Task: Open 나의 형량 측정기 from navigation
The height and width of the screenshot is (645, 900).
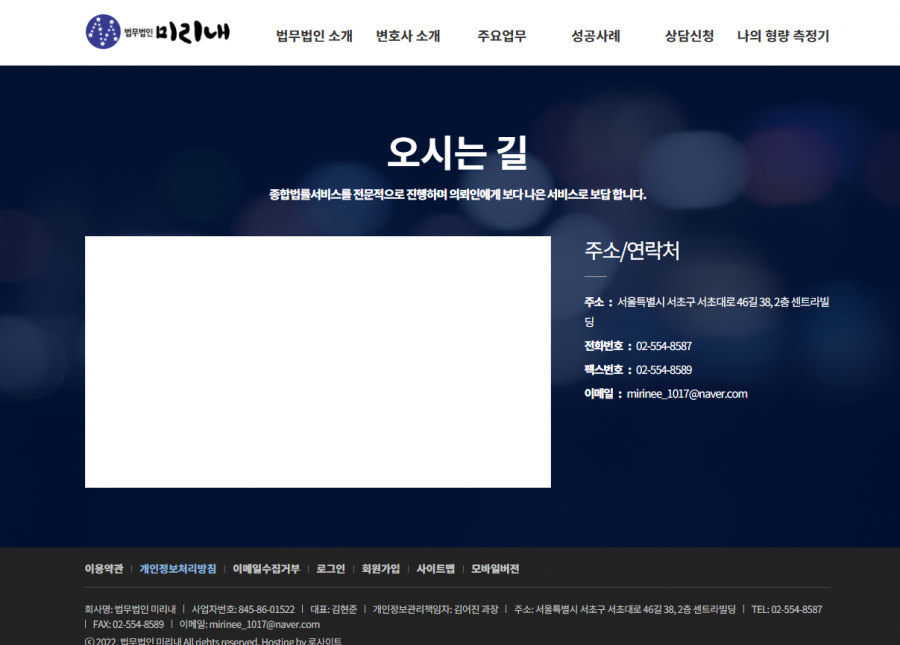Action: click(783, 36)
